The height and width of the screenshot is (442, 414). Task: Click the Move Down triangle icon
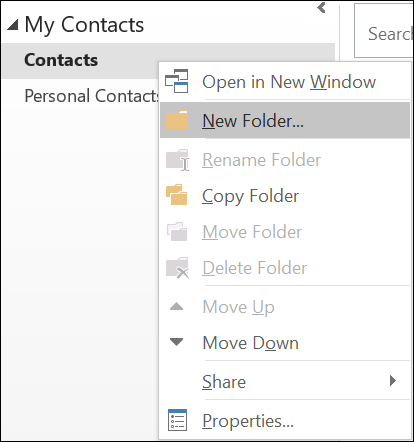tap(176, 342)
